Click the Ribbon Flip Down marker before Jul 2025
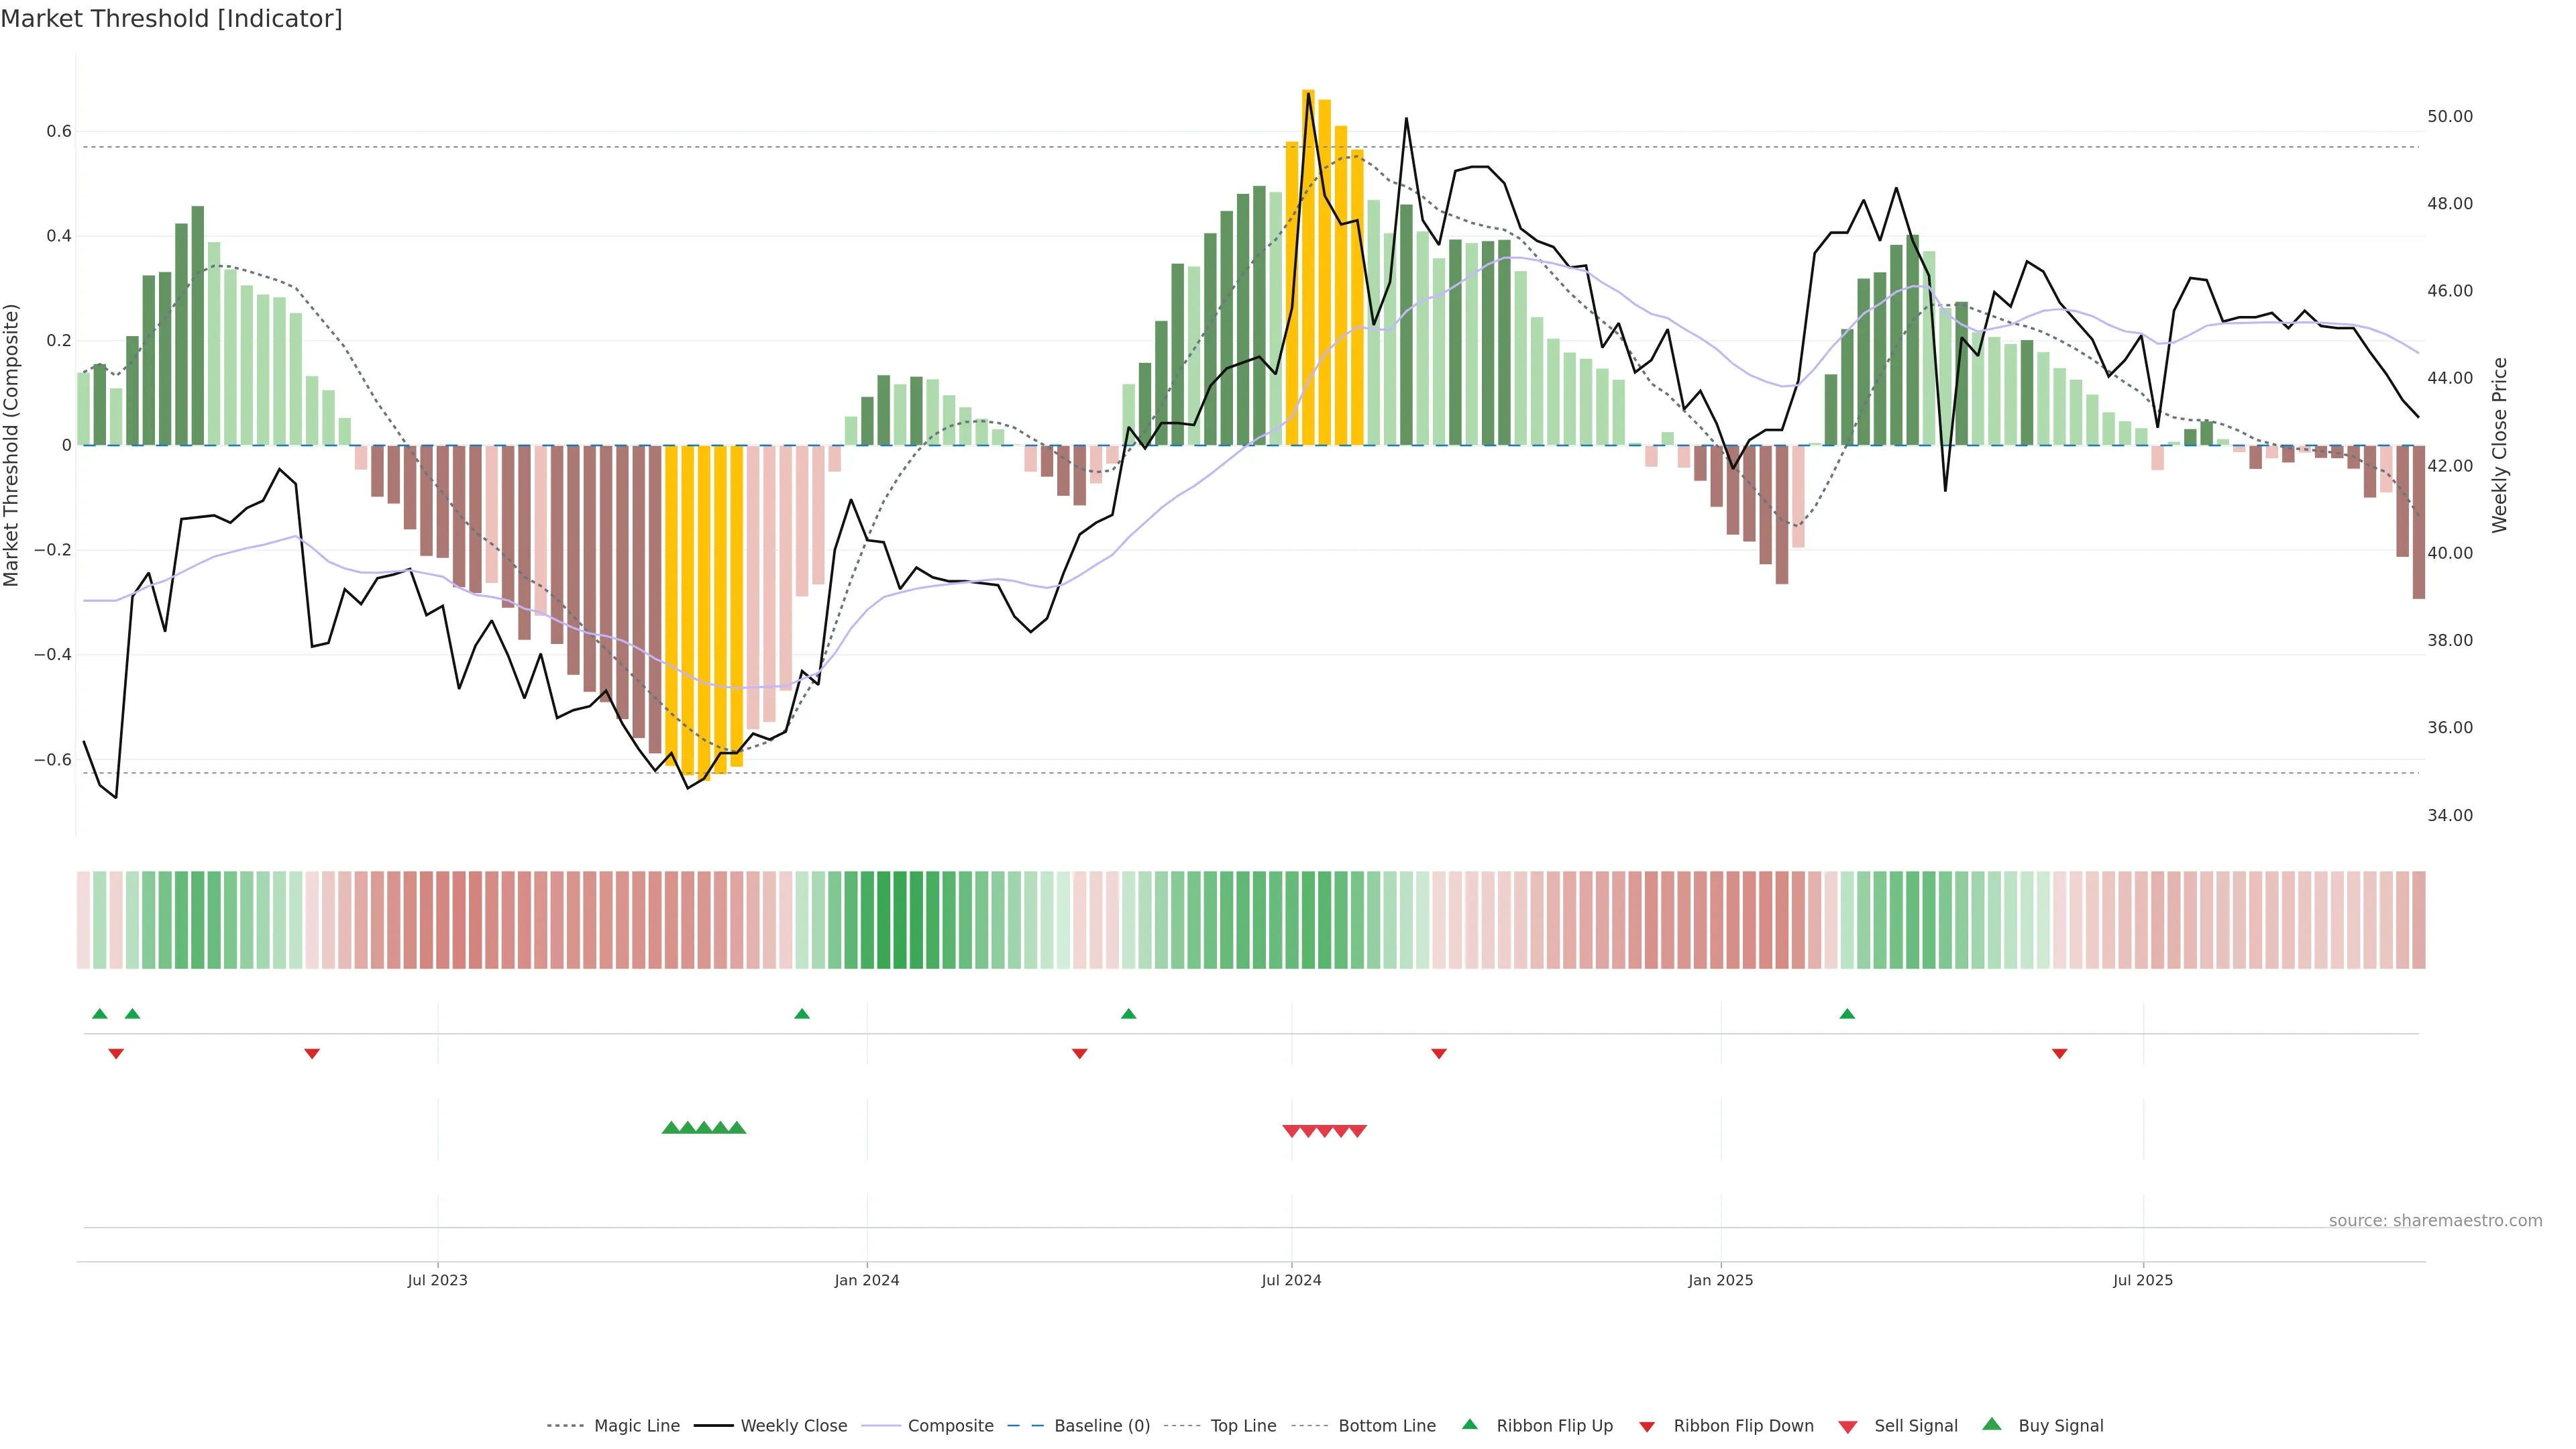 pos(2059,1054)
